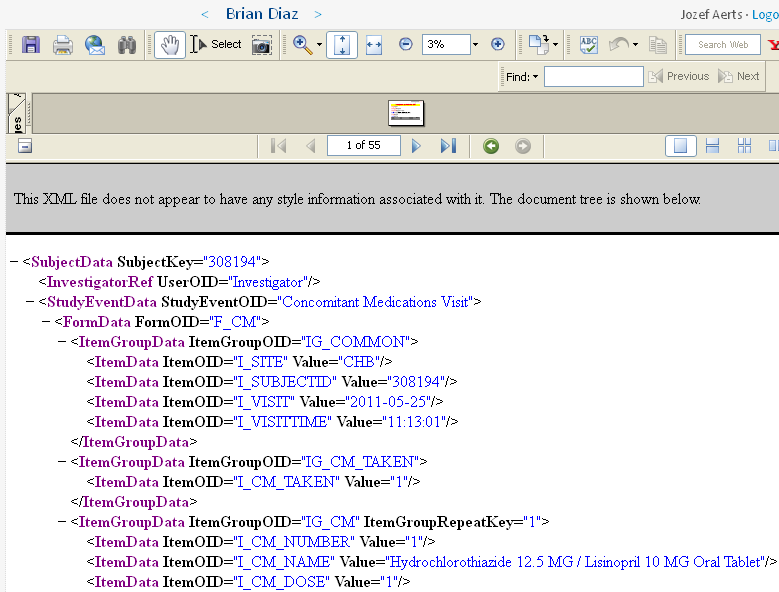The image size is (779, 592).
Task: Click the Save floppy disk icon
Action: [31, 45]
